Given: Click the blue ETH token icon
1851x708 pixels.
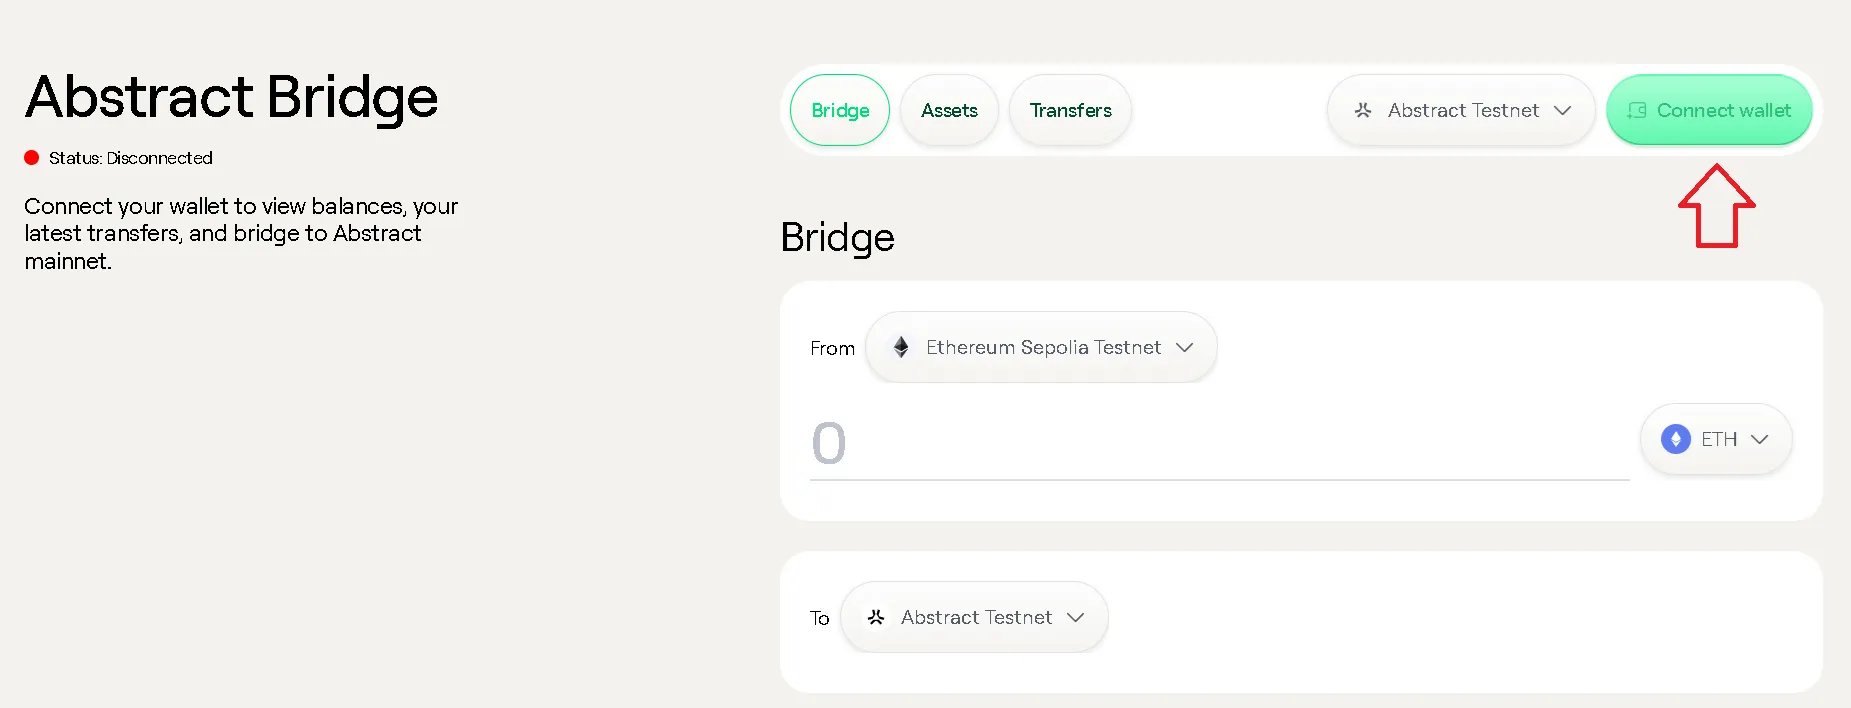Looking at the screenshot, I should tap(1676, 439).
